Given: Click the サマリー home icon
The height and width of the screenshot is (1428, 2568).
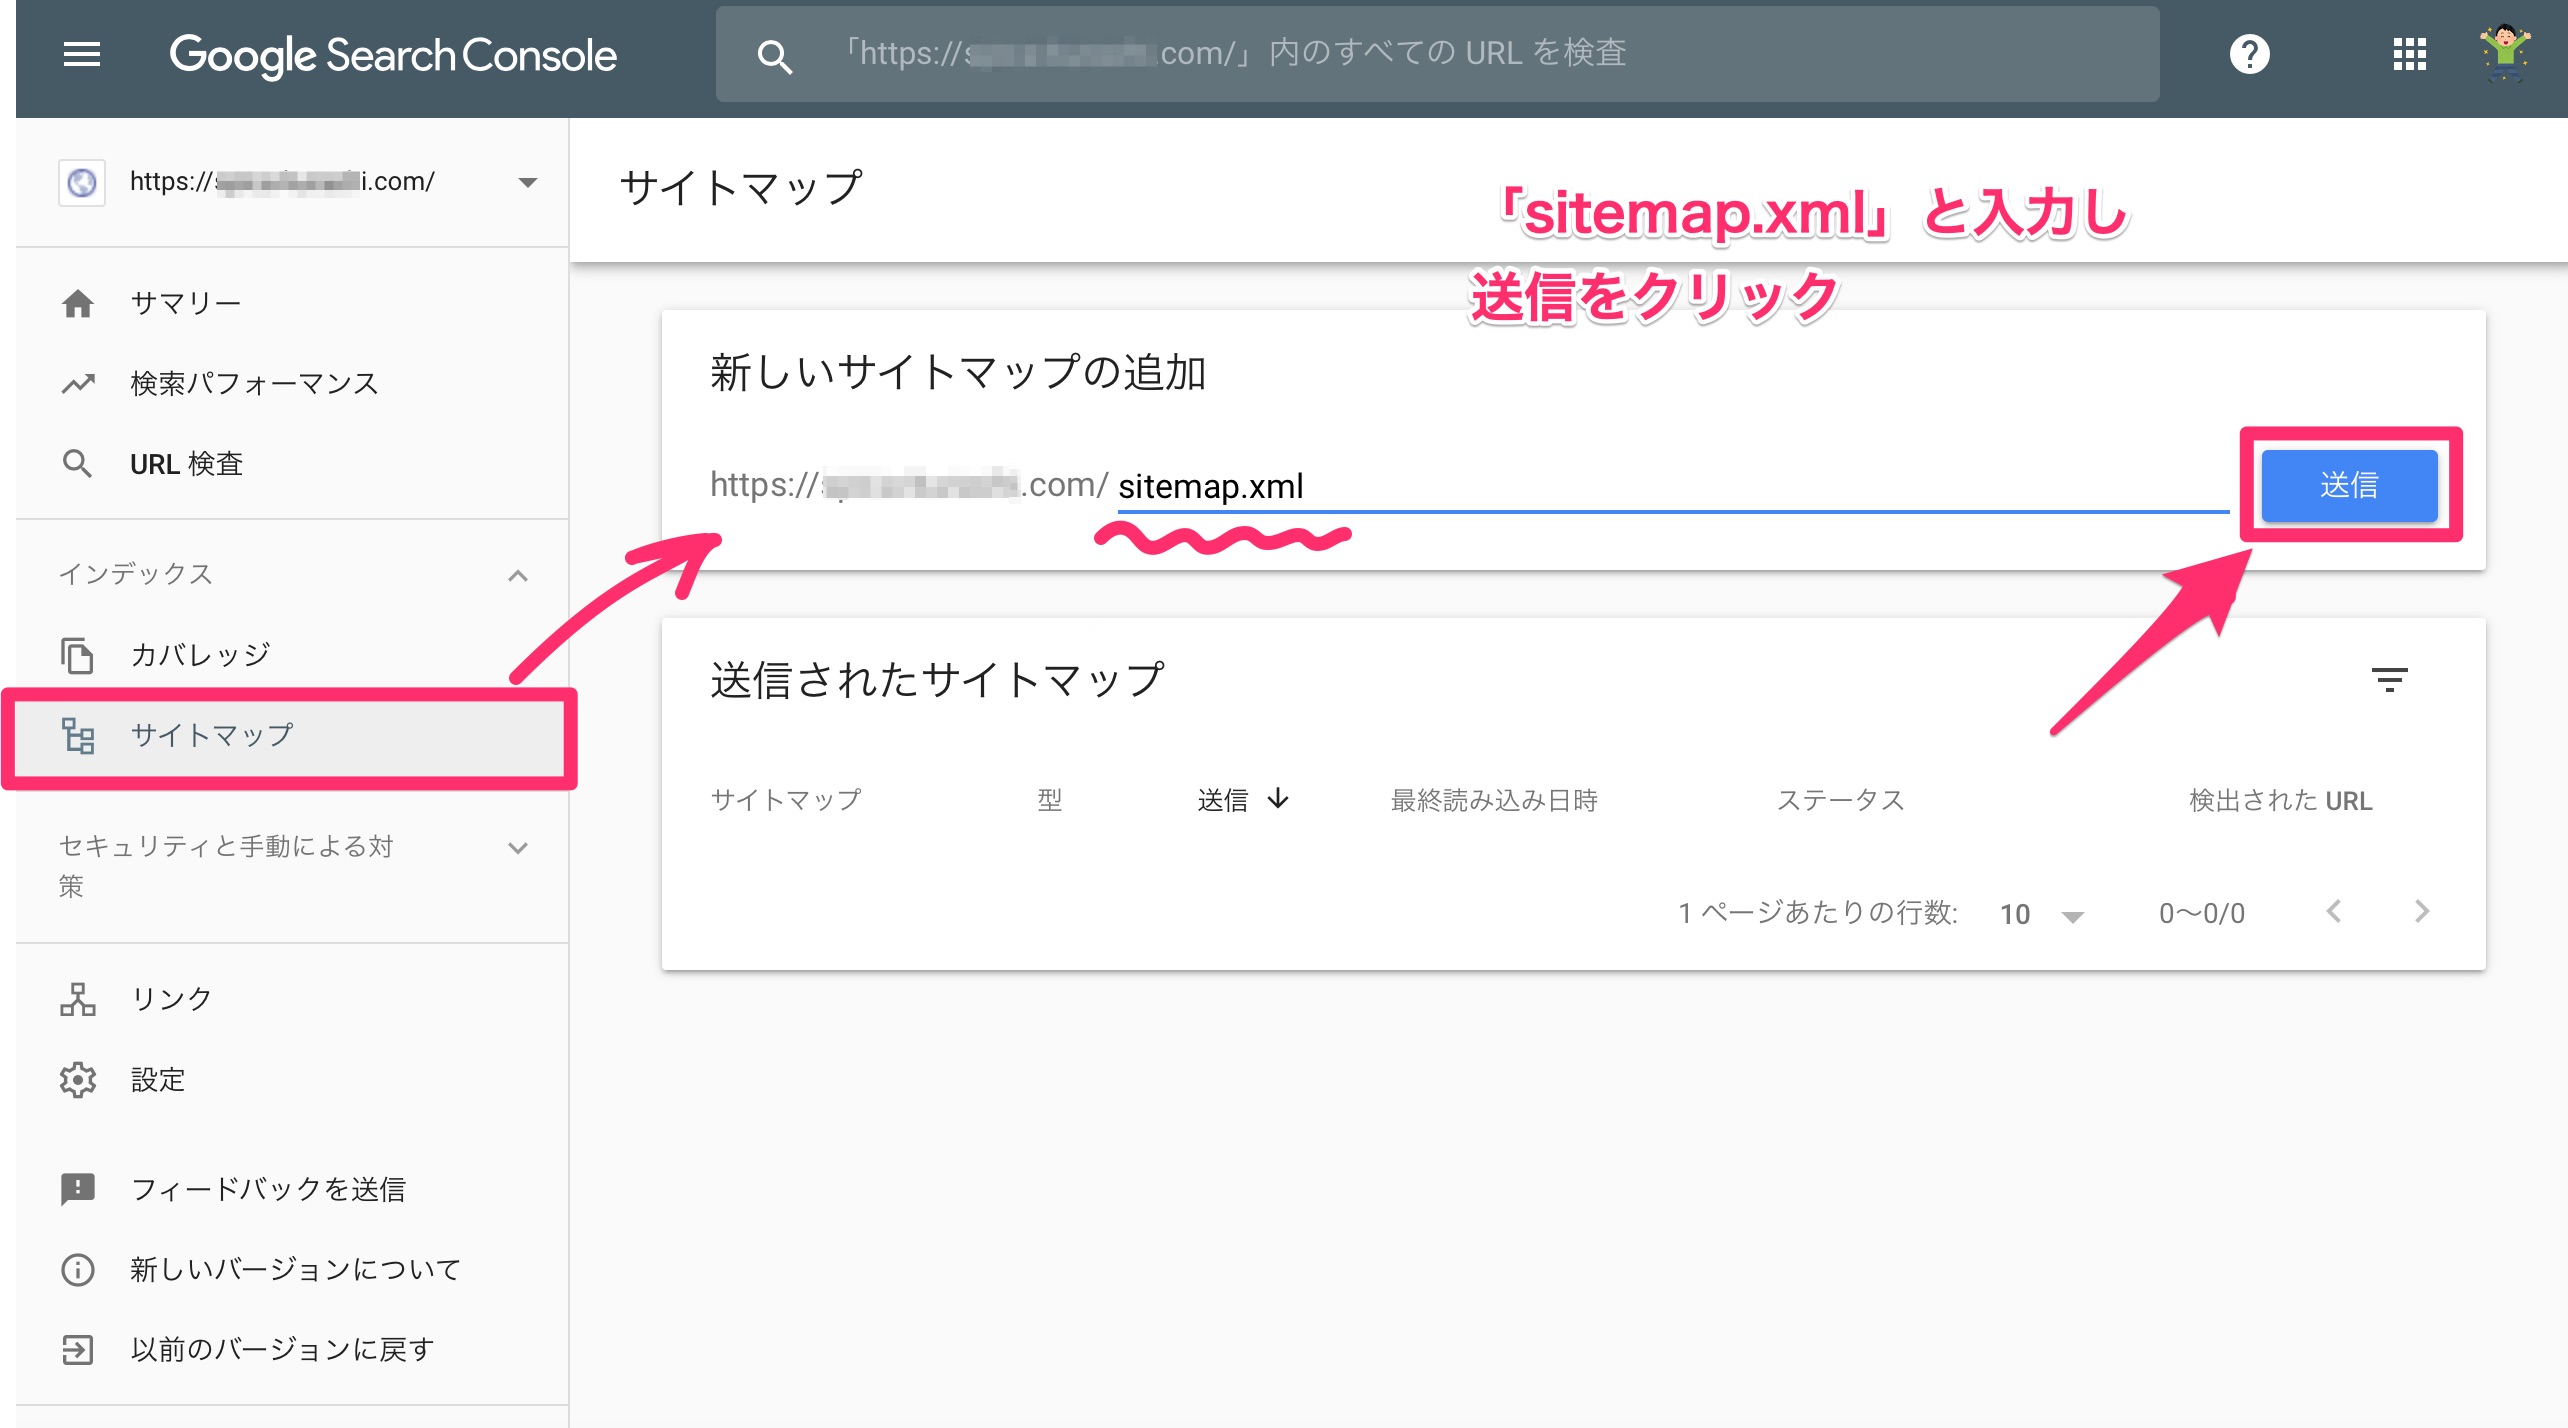Looking at the screenshot, I should point(78,303).
